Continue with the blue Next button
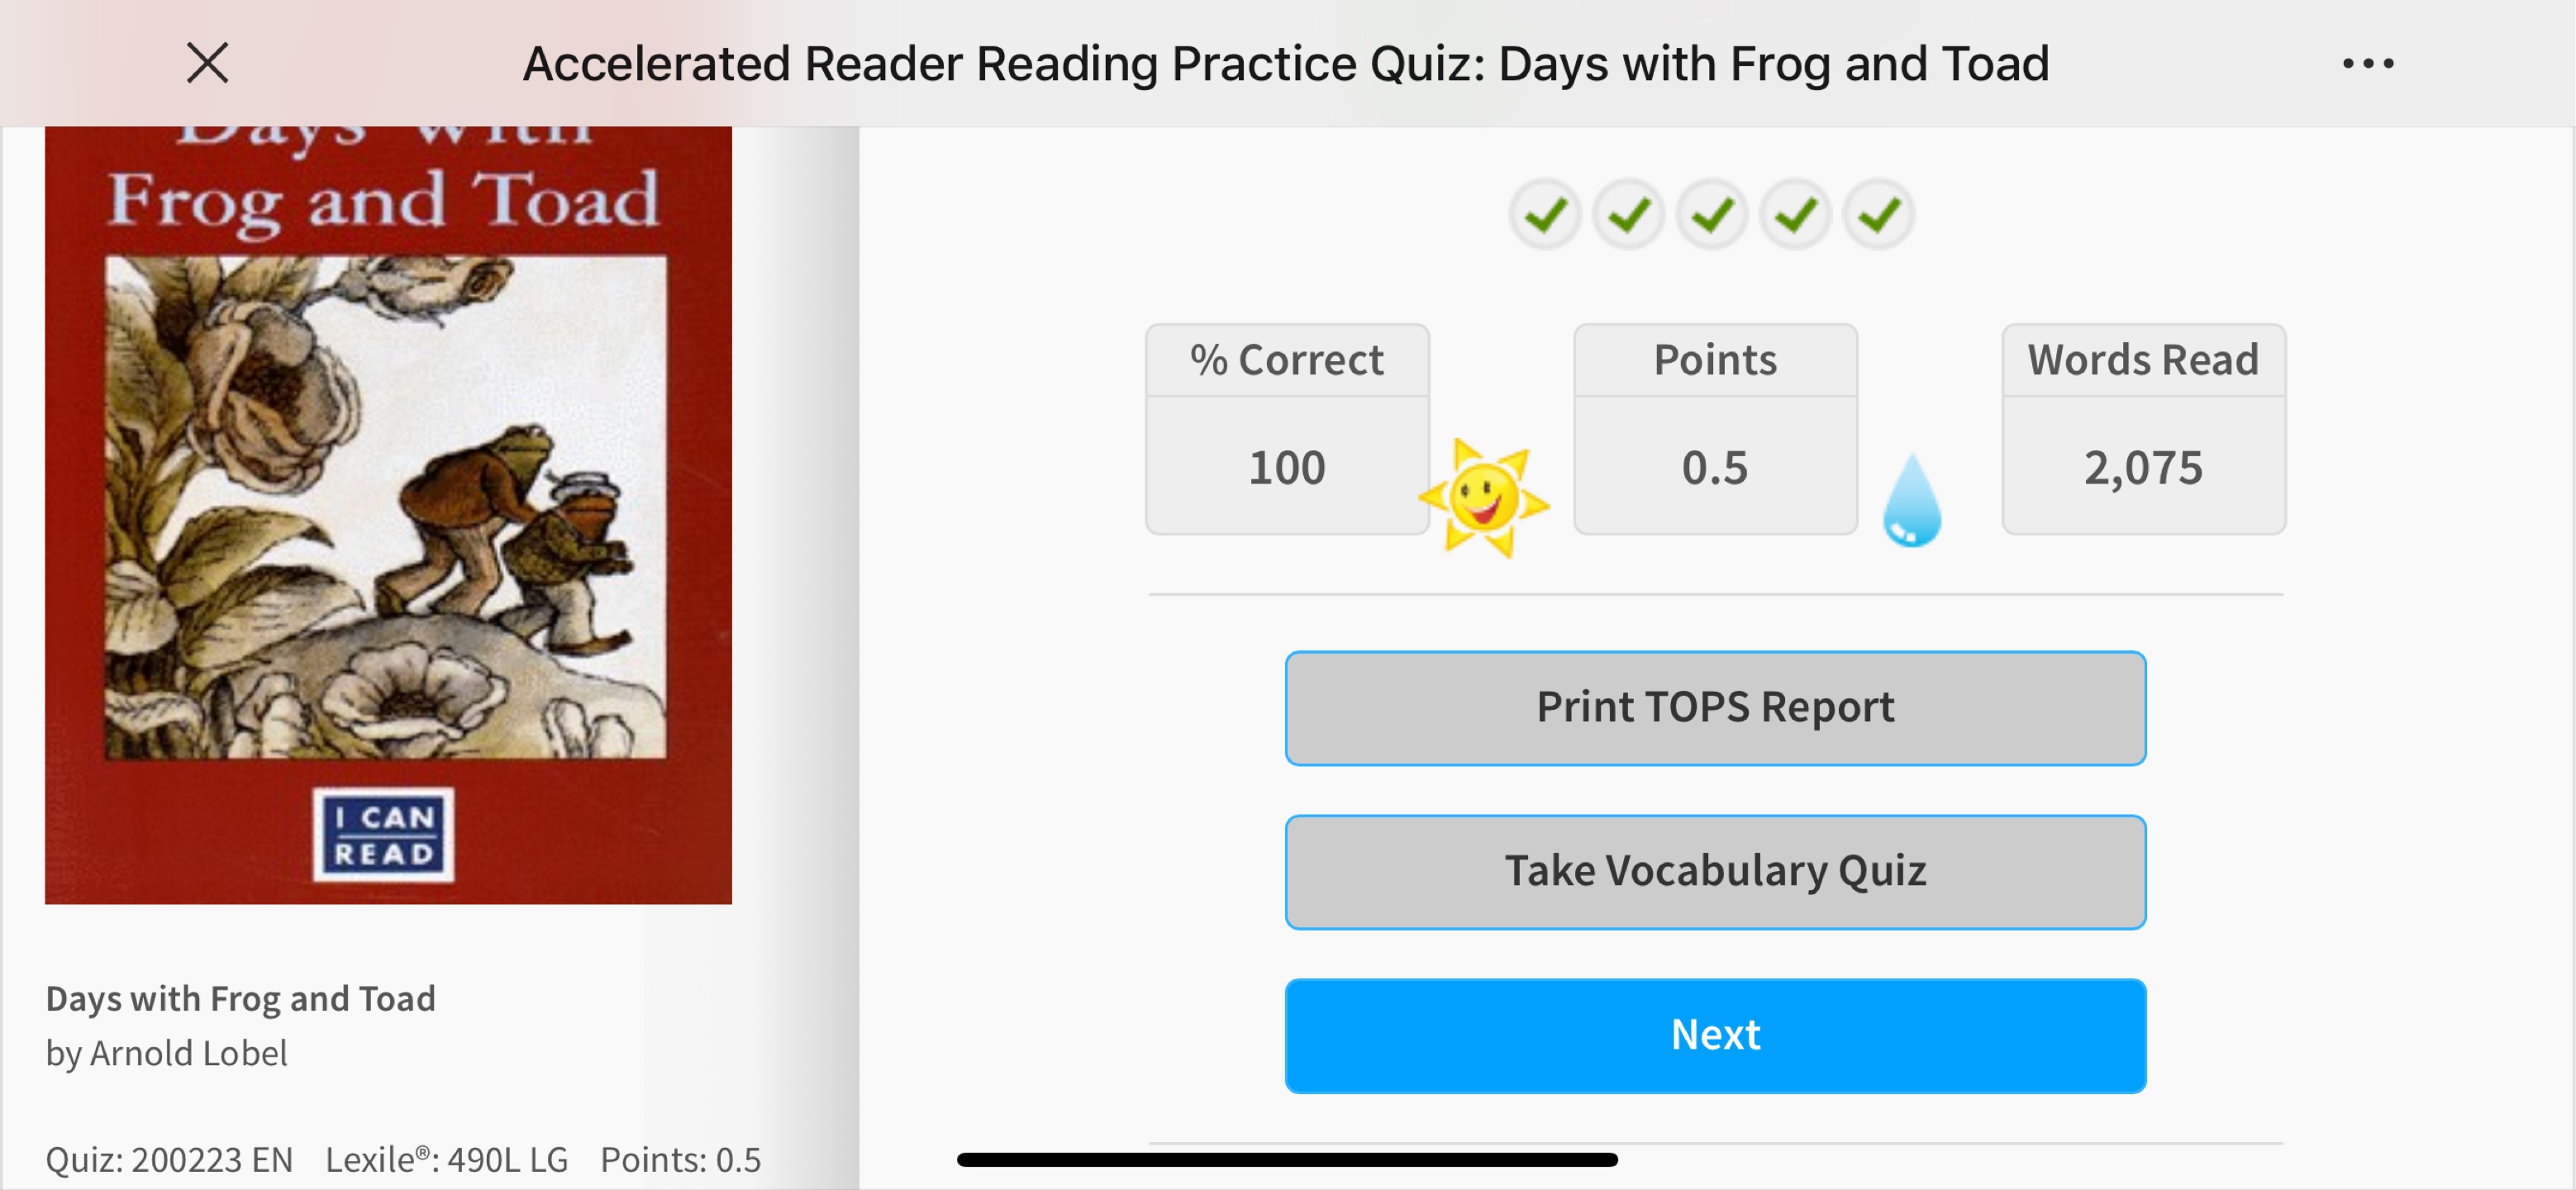This screenshot has width=2576, height=1190. 1715,1035
